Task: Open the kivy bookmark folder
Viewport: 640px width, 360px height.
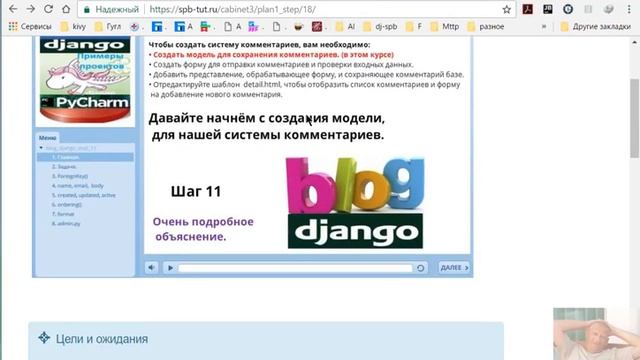Action: (73, 27)
